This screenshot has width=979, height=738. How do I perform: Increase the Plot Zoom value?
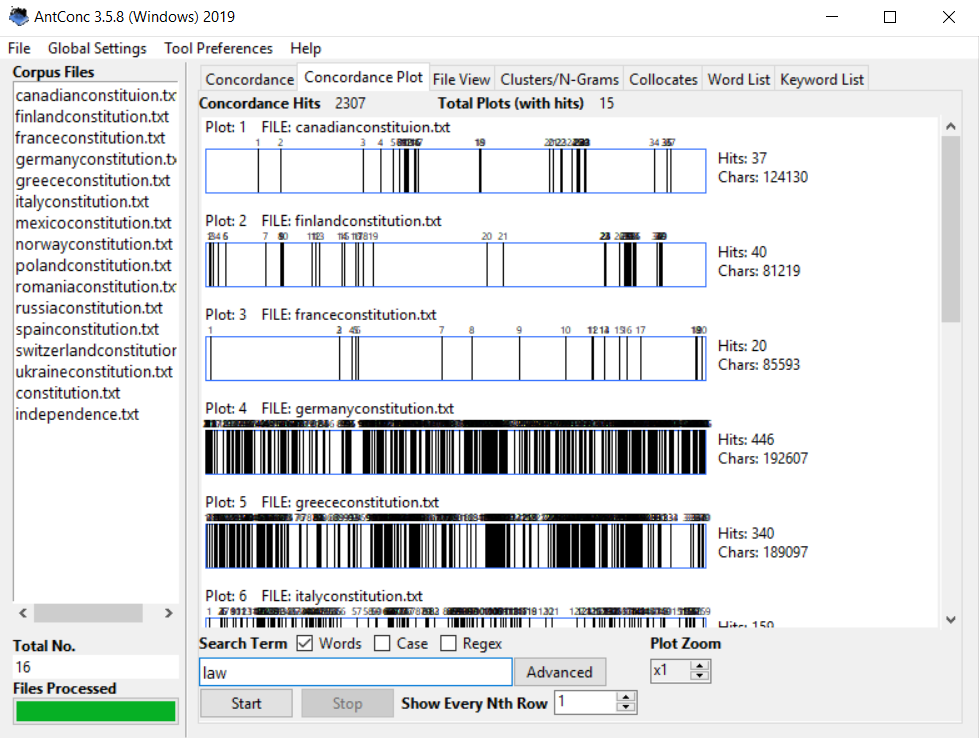pos(700,664)
